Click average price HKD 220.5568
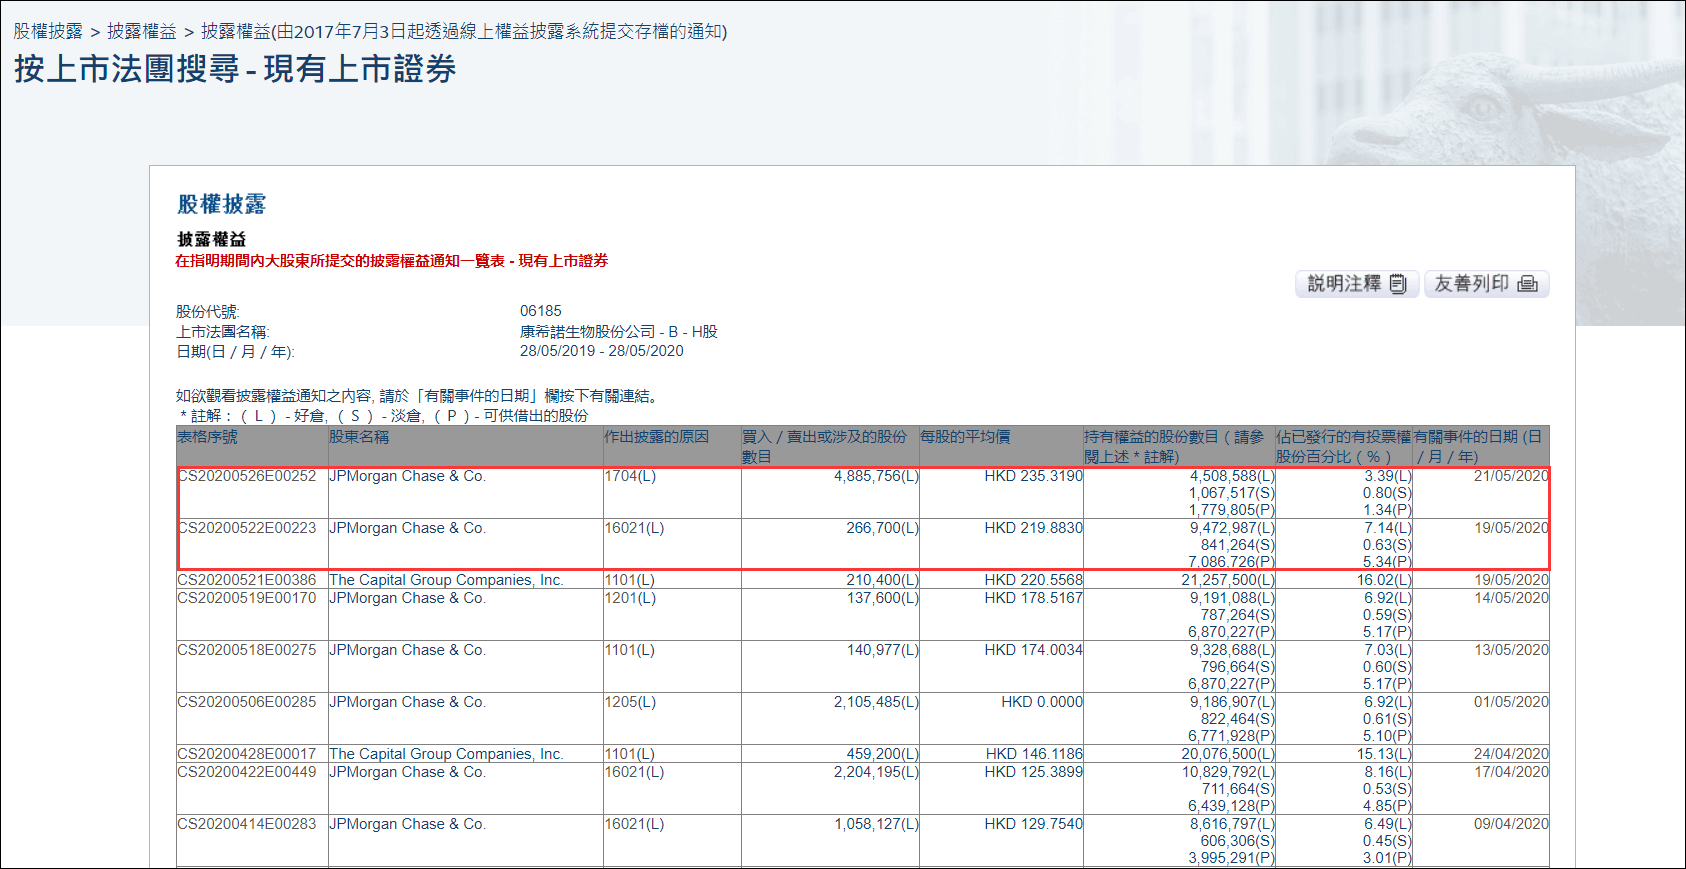The height and width of the screenshot is (869, 1686). (1033, 580)
